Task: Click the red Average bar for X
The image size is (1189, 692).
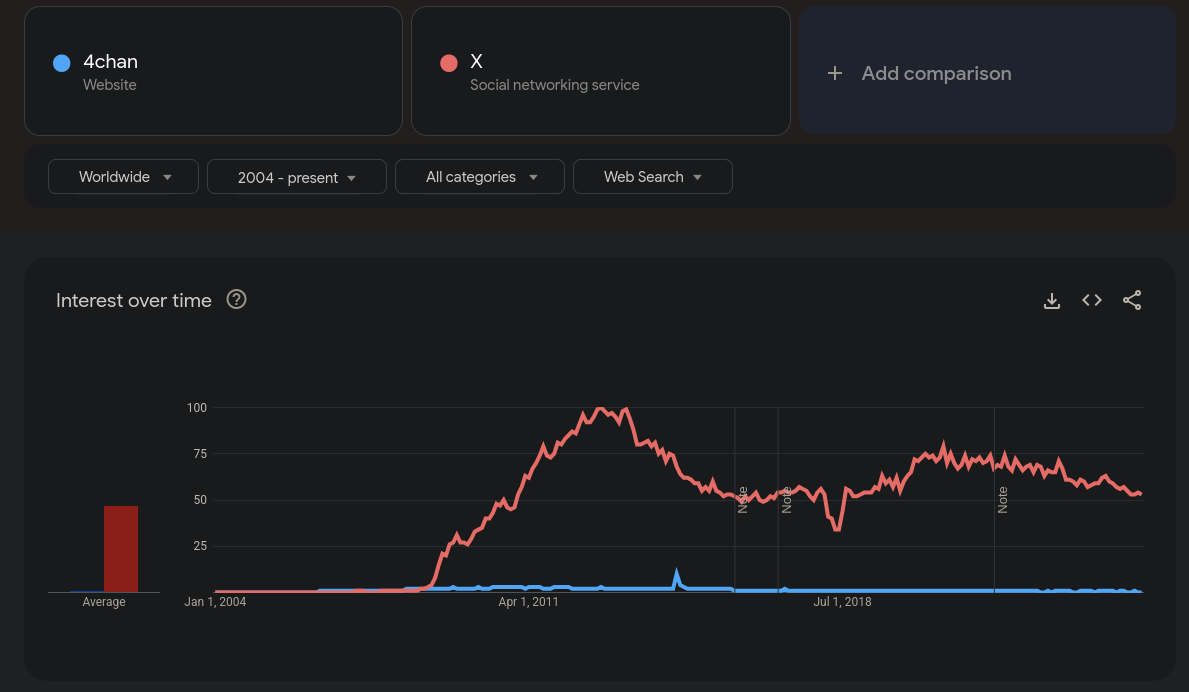Action: (x=121, y=549)
